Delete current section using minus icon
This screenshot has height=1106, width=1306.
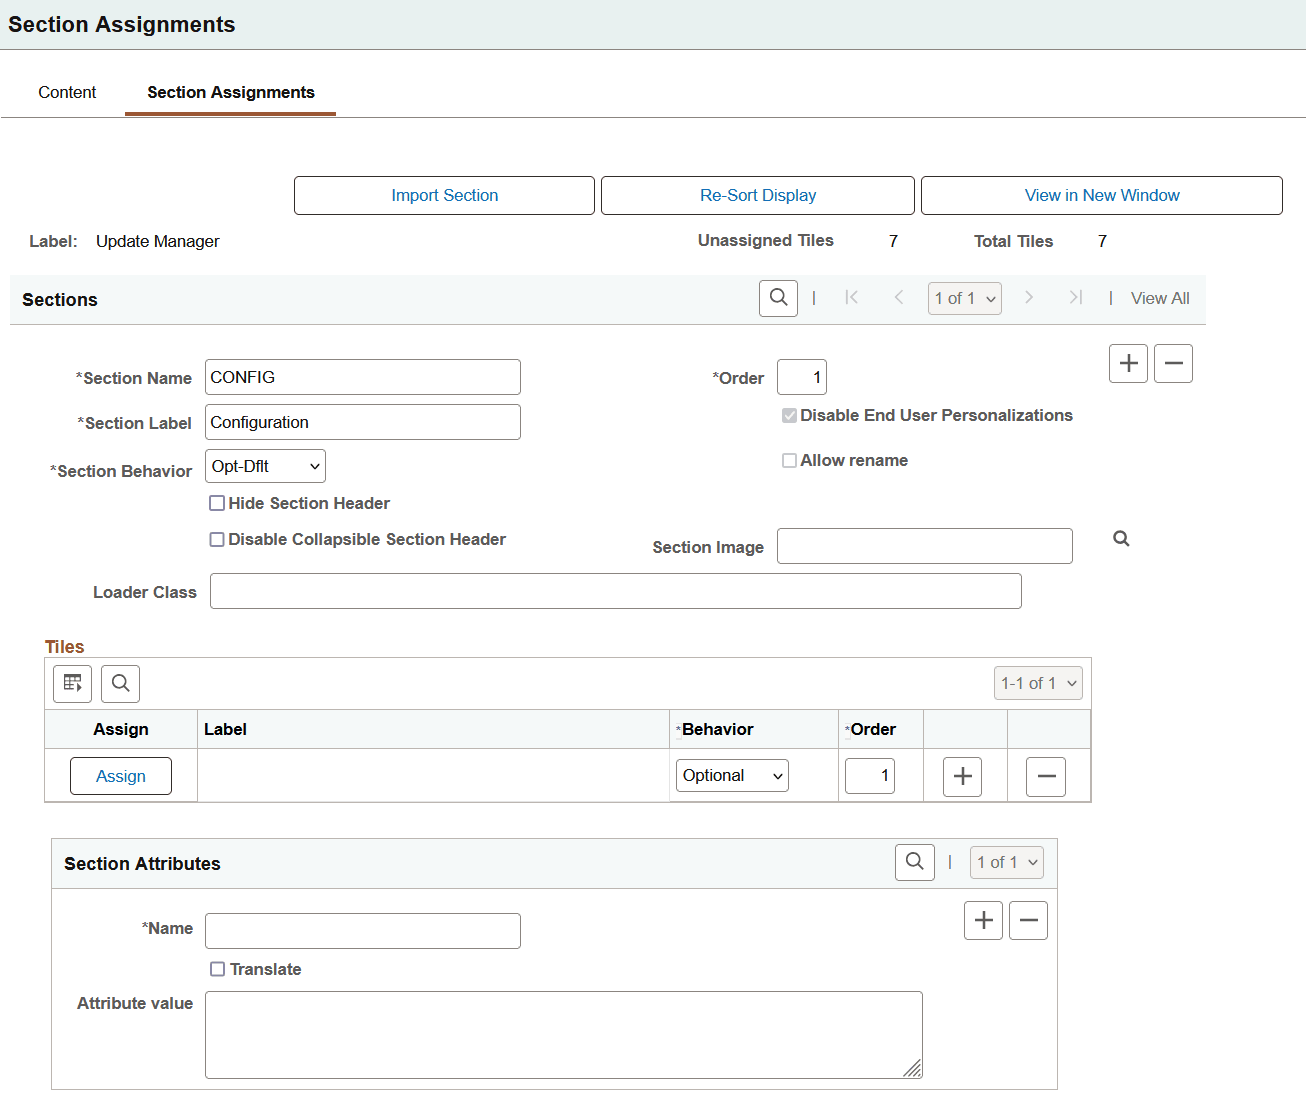click(x=1173, y=363)
